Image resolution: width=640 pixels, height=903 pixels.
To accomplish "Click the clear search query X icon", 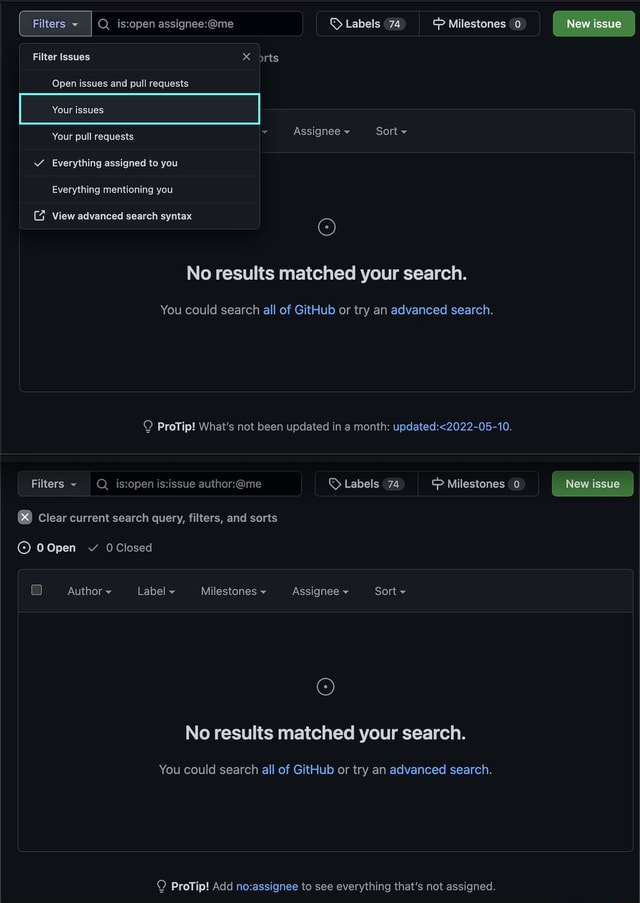I will 25,517.
